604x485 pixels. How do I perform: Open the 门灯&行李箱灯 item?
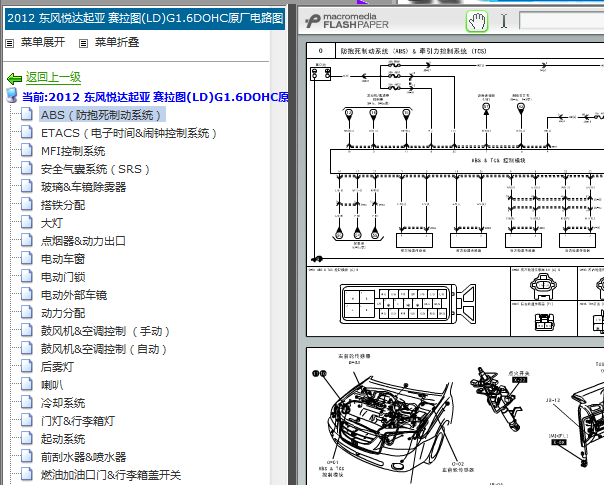78,421
